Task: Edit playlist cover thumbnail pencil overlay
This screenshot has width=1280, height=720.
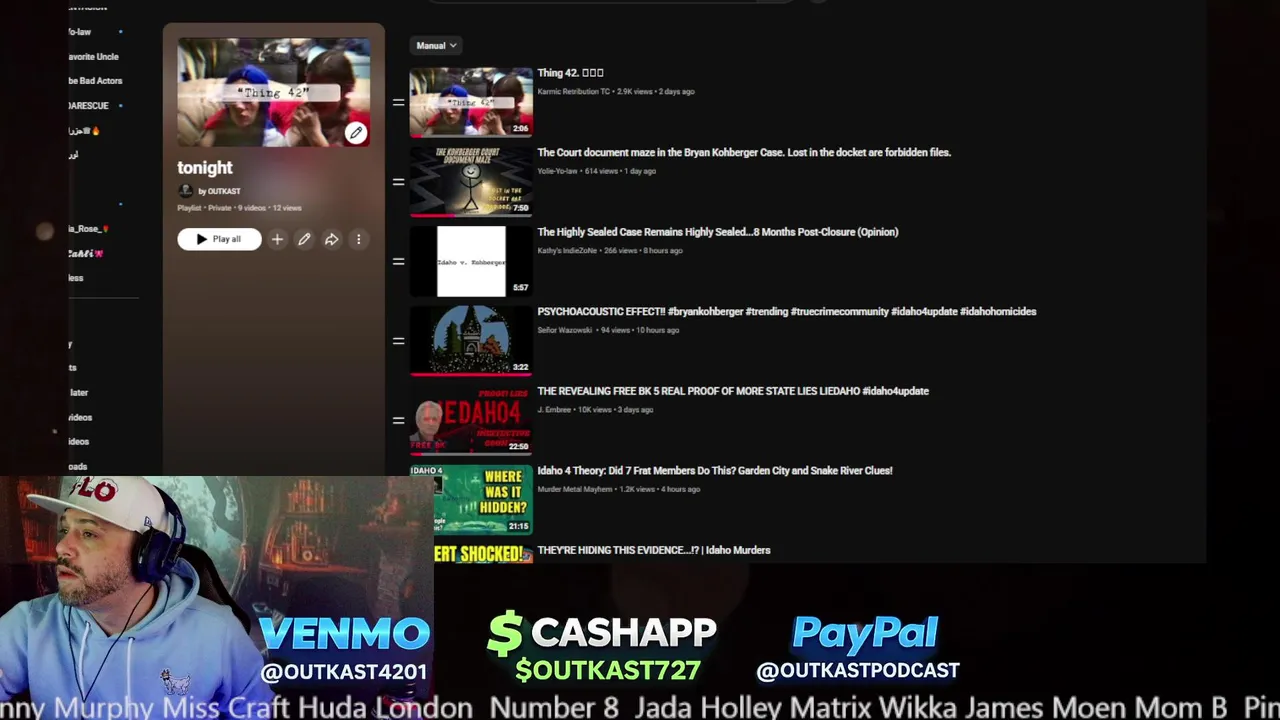Action: coord(355,132)
